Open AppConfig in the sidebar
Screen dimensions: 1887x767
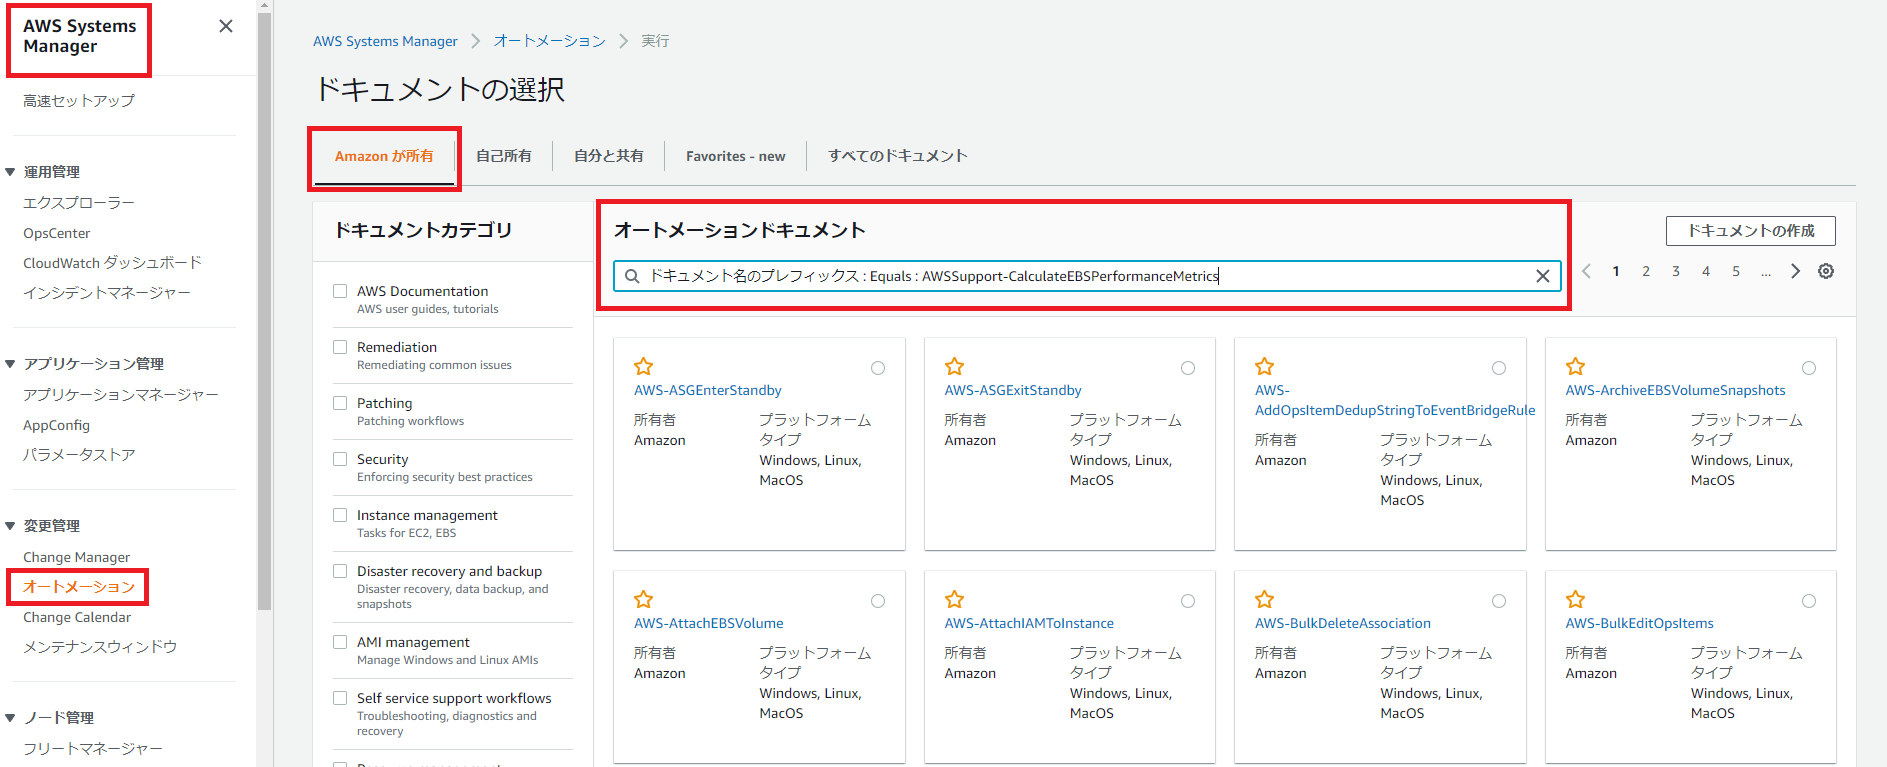(57, 425)
